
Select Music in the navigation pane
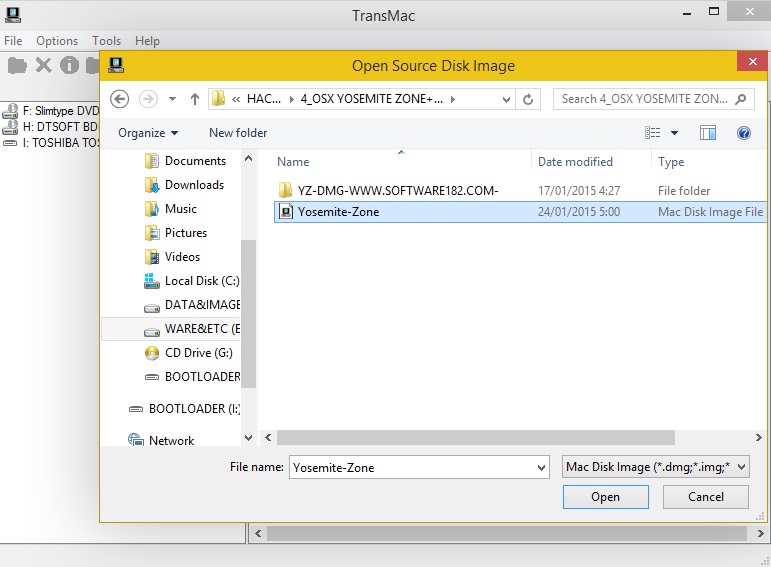pyautogui.click(x=171, y=209)
